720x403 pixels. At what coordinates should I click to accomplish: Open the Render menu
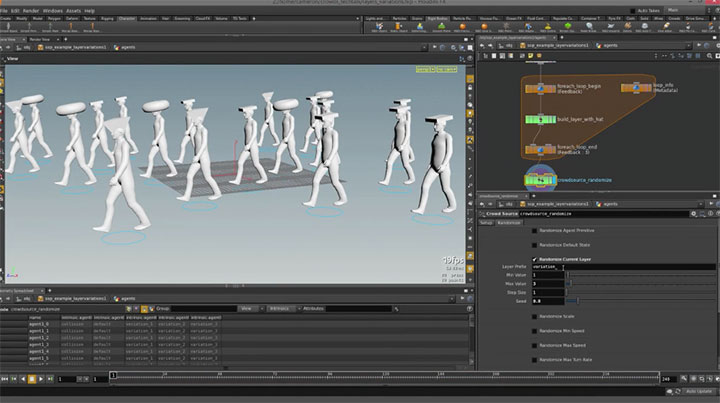31,11
